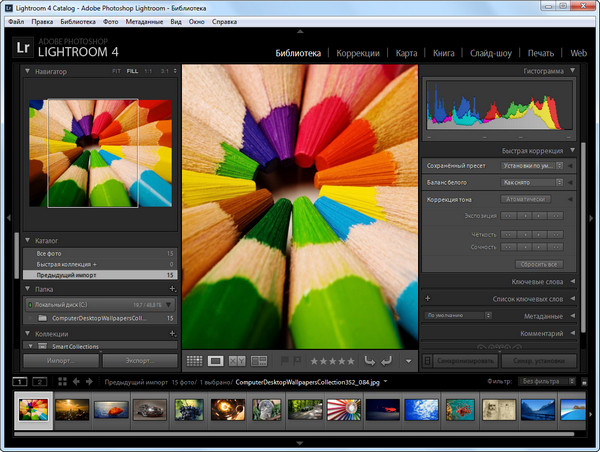Screen dimensions: 600x452
Task: Collapse the Навигатор panel
Action: pyautogui.click(x=28, y=71)
